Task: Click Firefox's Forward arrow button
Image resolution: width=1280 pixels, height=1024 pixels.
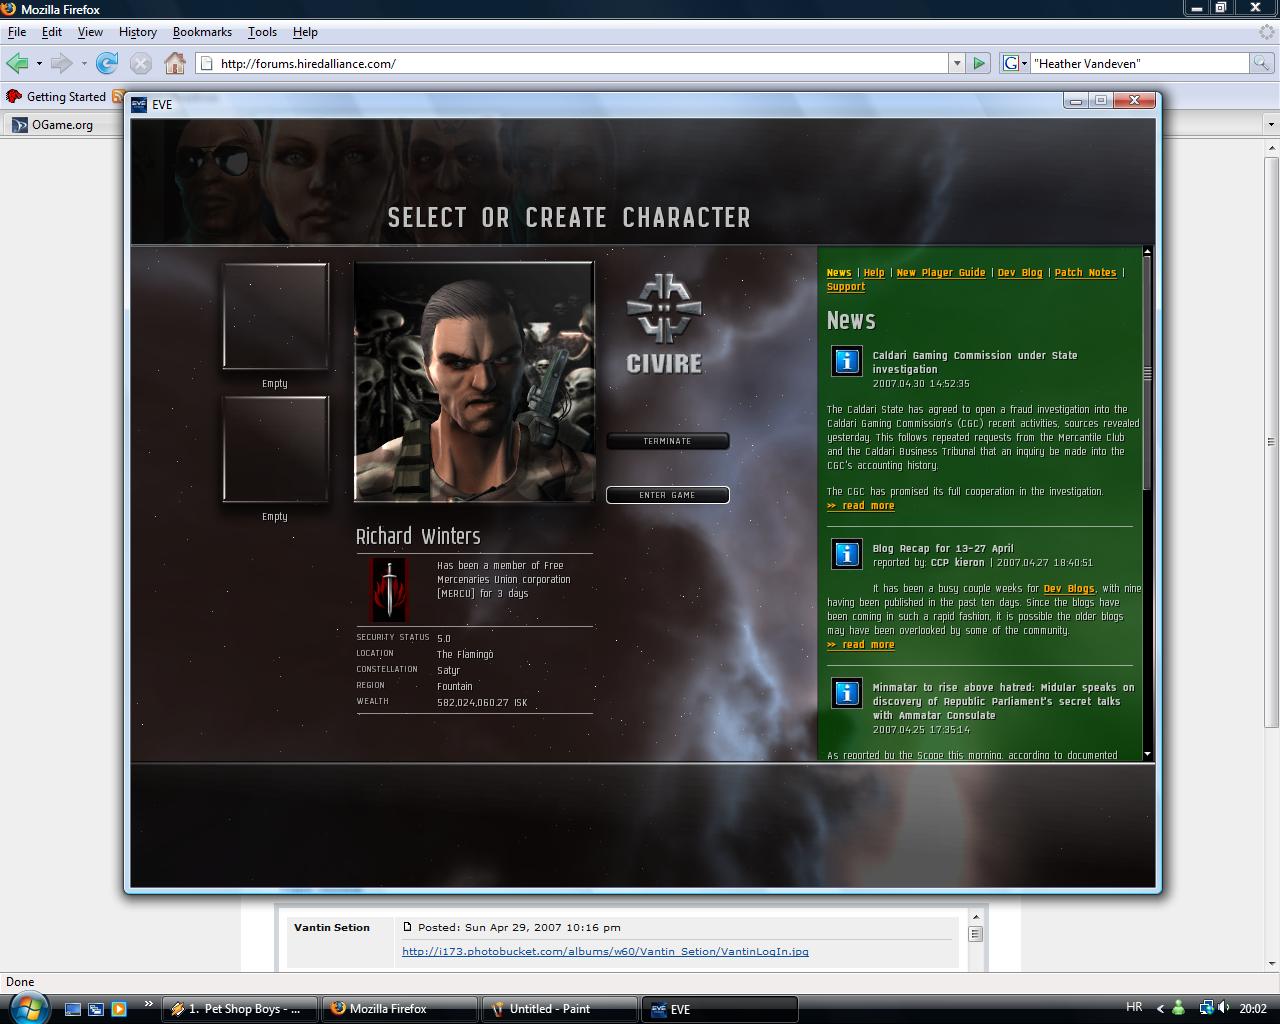Action: coord(62,63)
